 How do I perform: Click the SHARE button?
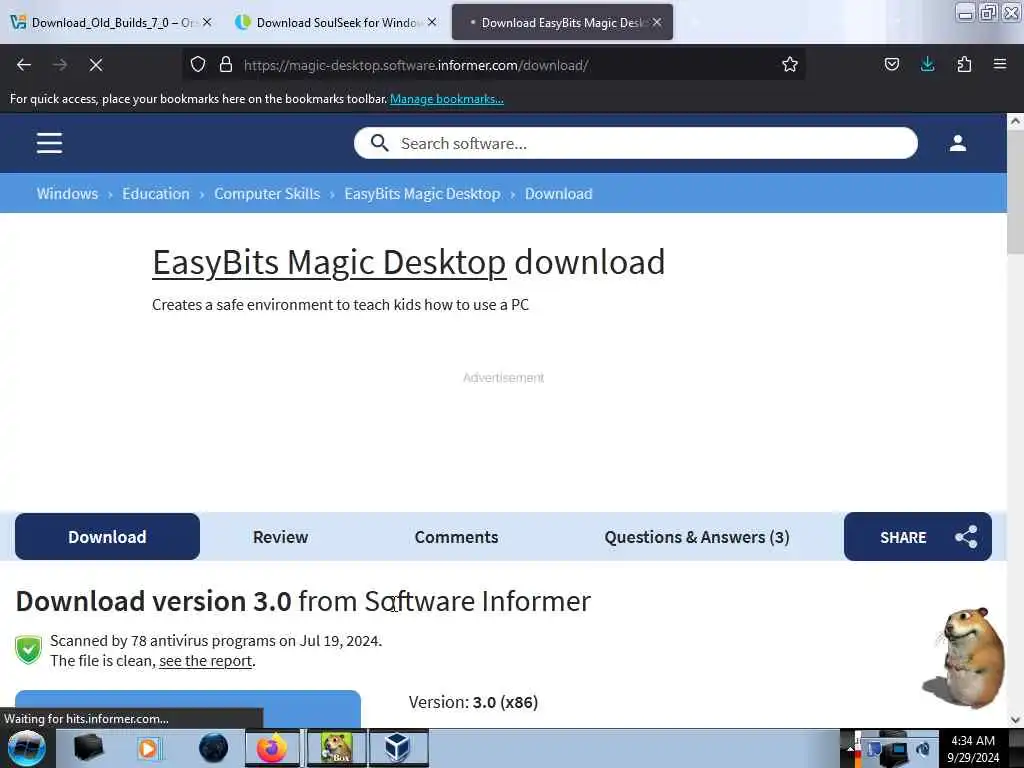tap(918, 537)
